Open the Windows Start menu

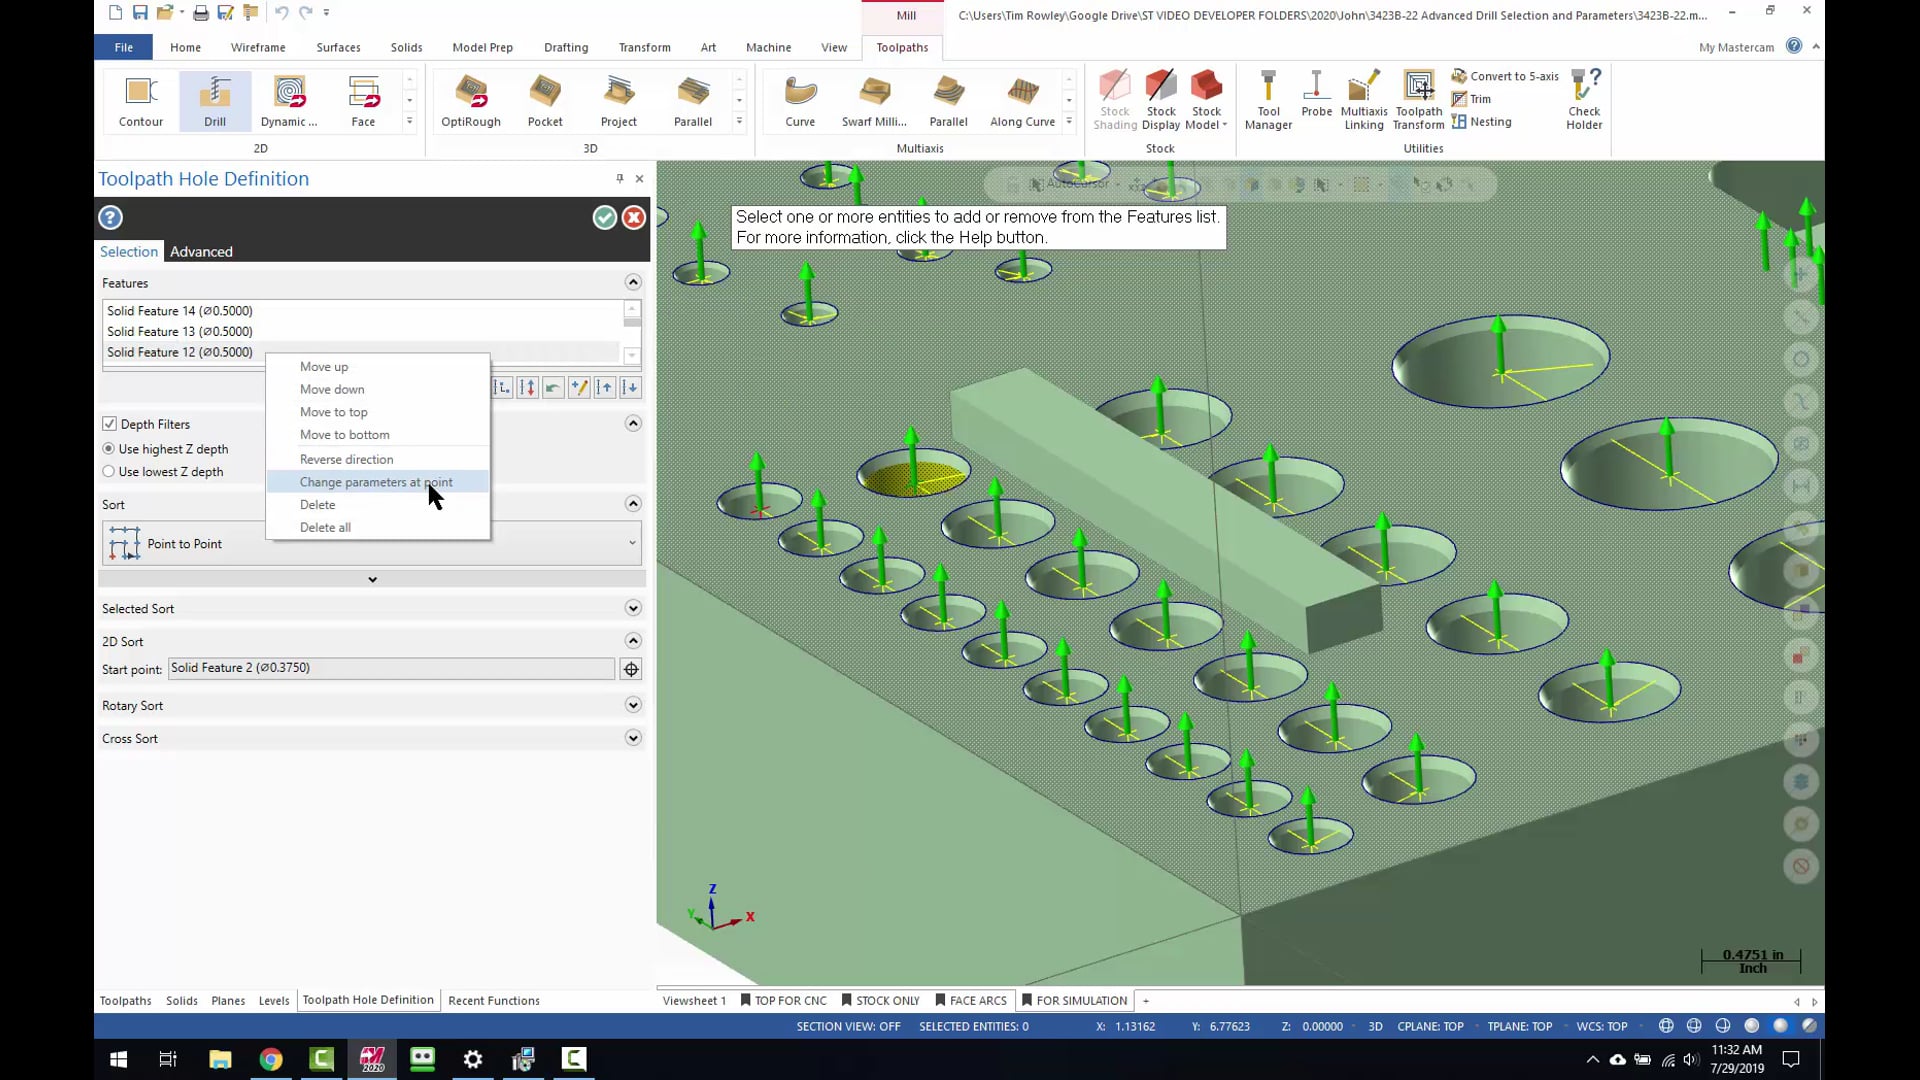pyautogui.click(x=118, y=1059)
